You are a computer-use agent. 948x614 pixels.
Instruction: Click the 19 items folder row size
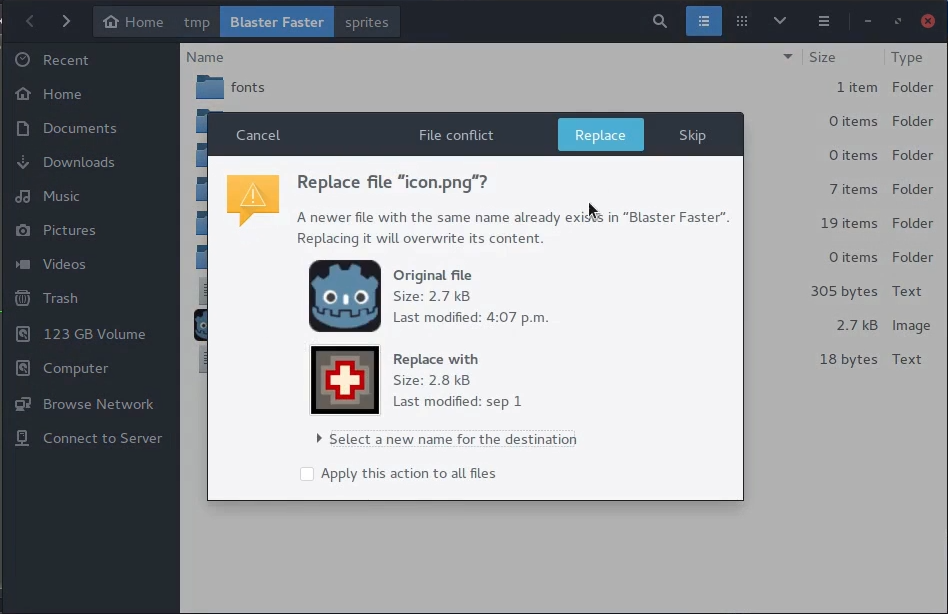tap(849, 223)
